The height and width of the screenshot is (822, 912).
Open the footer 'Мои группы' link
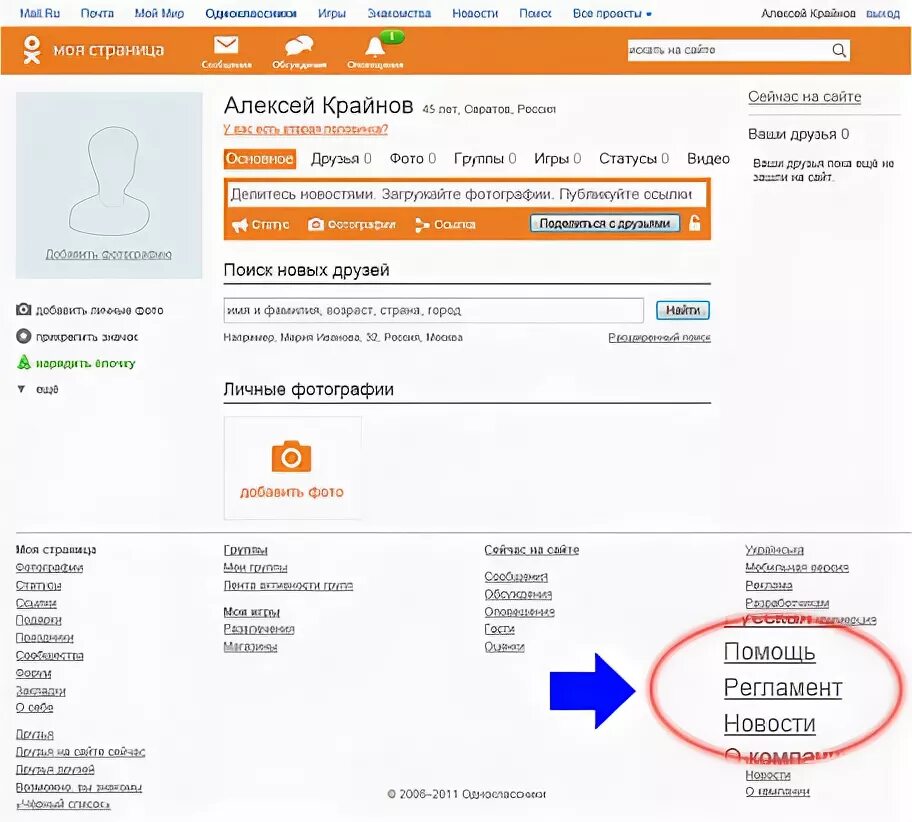coord(255,567)
